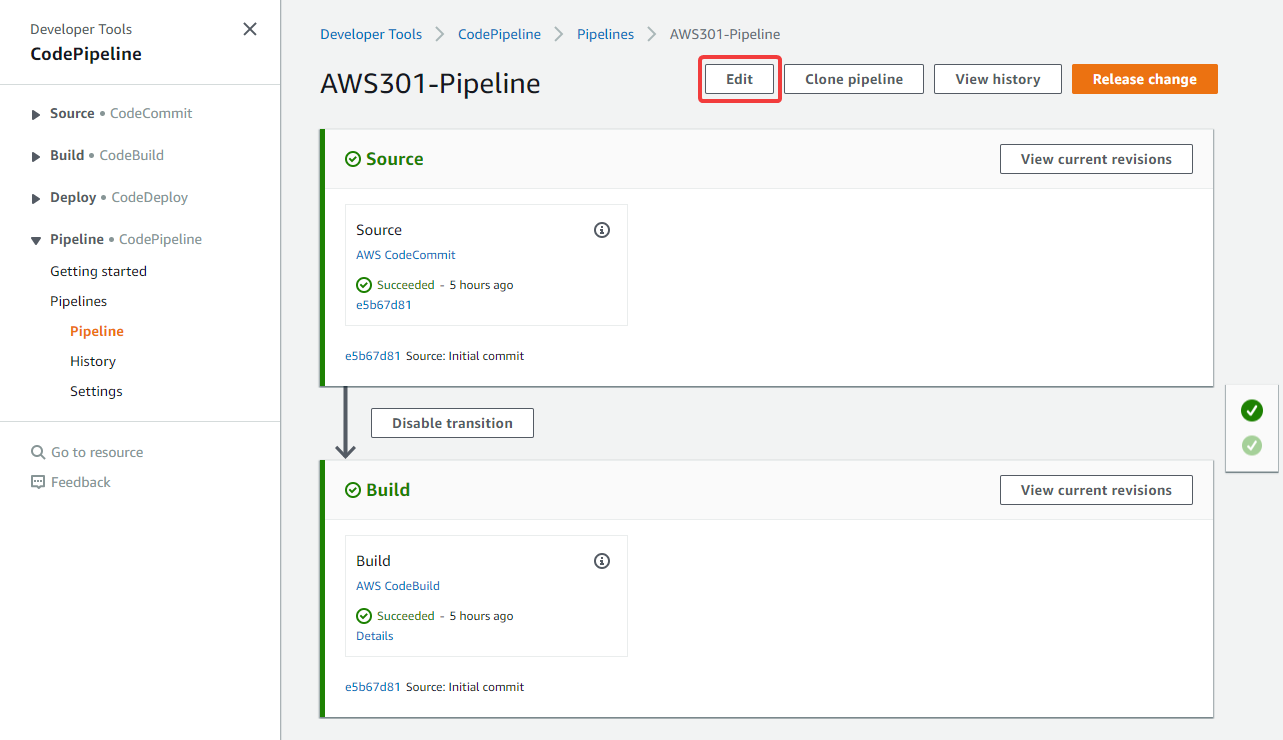The width and height of the screenshot is (1283, 740).
Task: Click the Feedback speech bubble icon
Action: click(x=38, y=482)
